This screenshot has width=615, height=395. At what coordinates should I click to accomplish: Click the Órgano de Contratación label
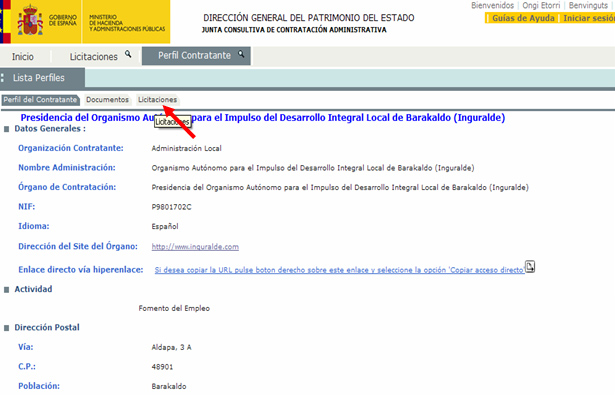pos(67,187)
